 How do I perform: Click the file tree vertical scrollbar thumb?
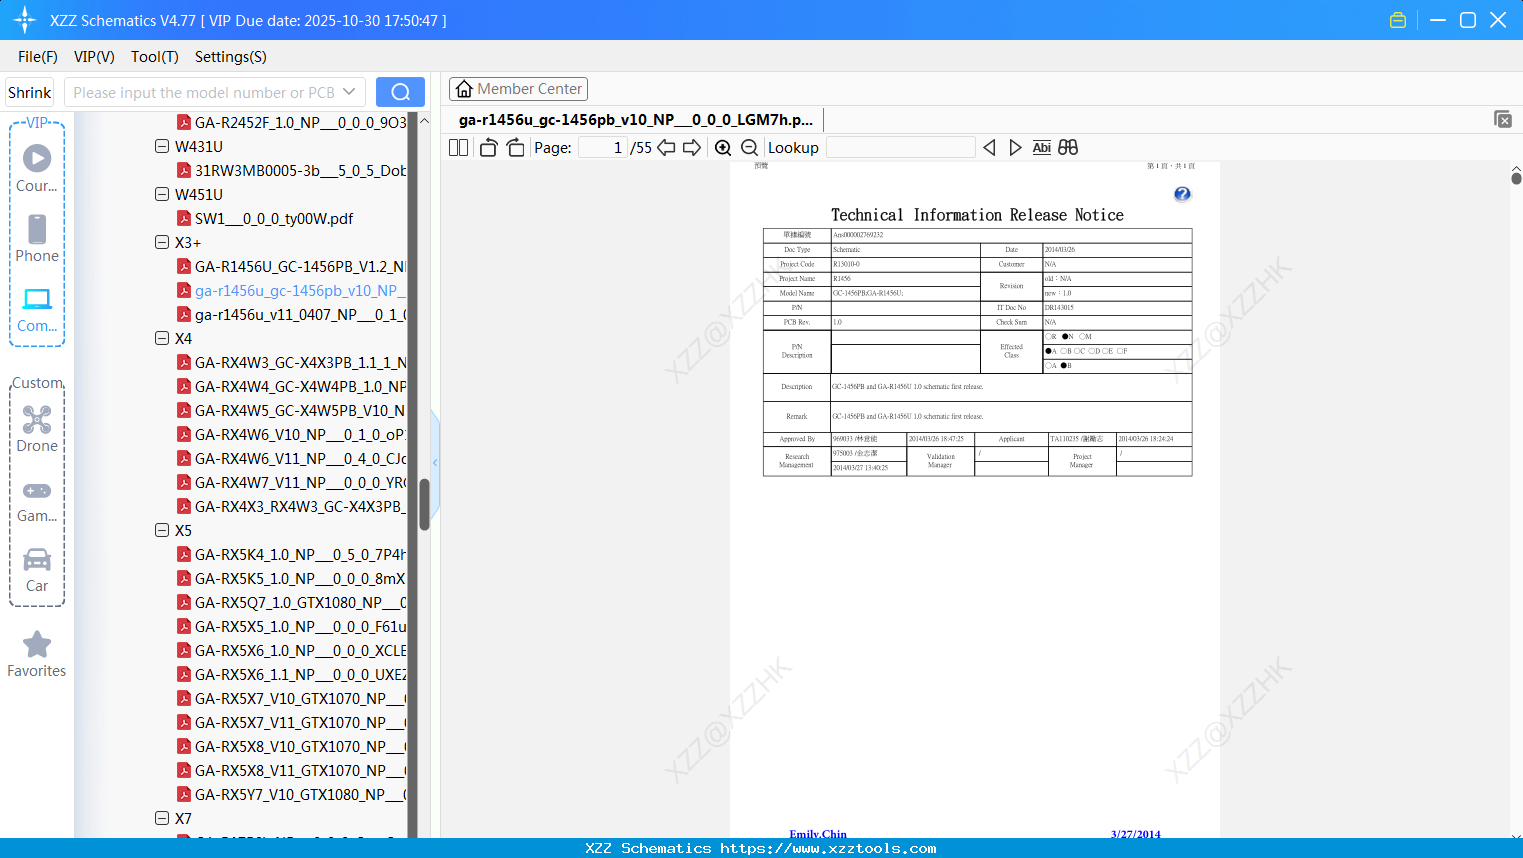pos(424,504)
